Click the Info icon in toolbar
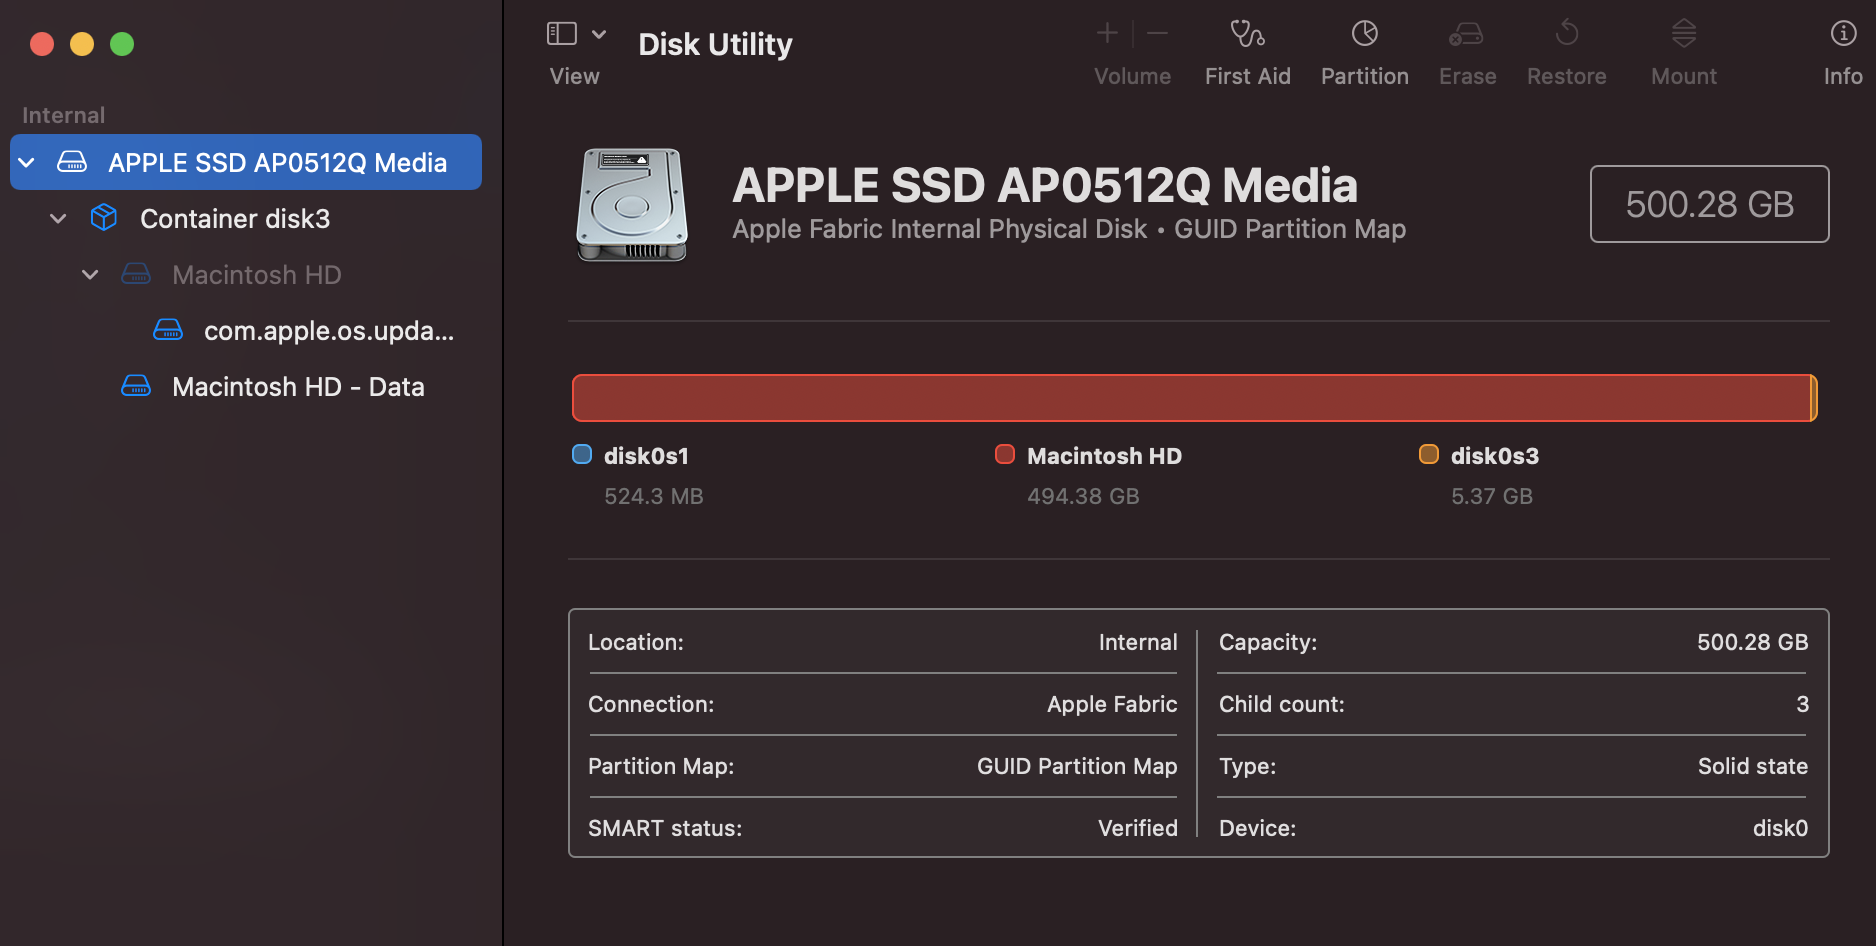 tap(1842, 34)
